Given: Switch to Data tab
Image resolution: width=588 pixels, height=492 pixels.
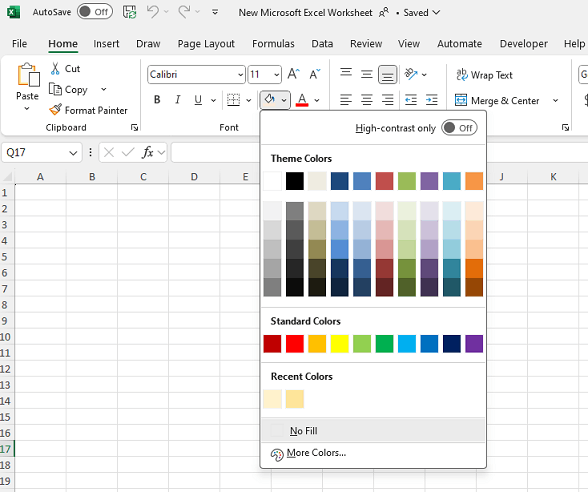Looking at the screenshot, I should 322,44.
